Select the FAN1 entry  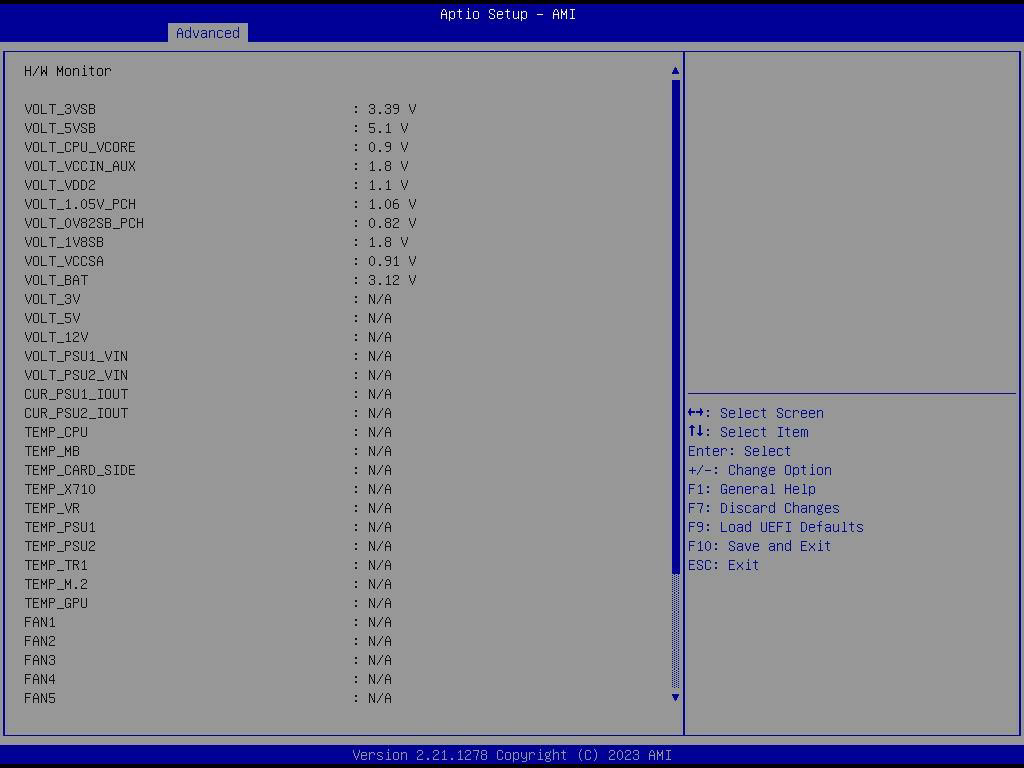point(40,622)
